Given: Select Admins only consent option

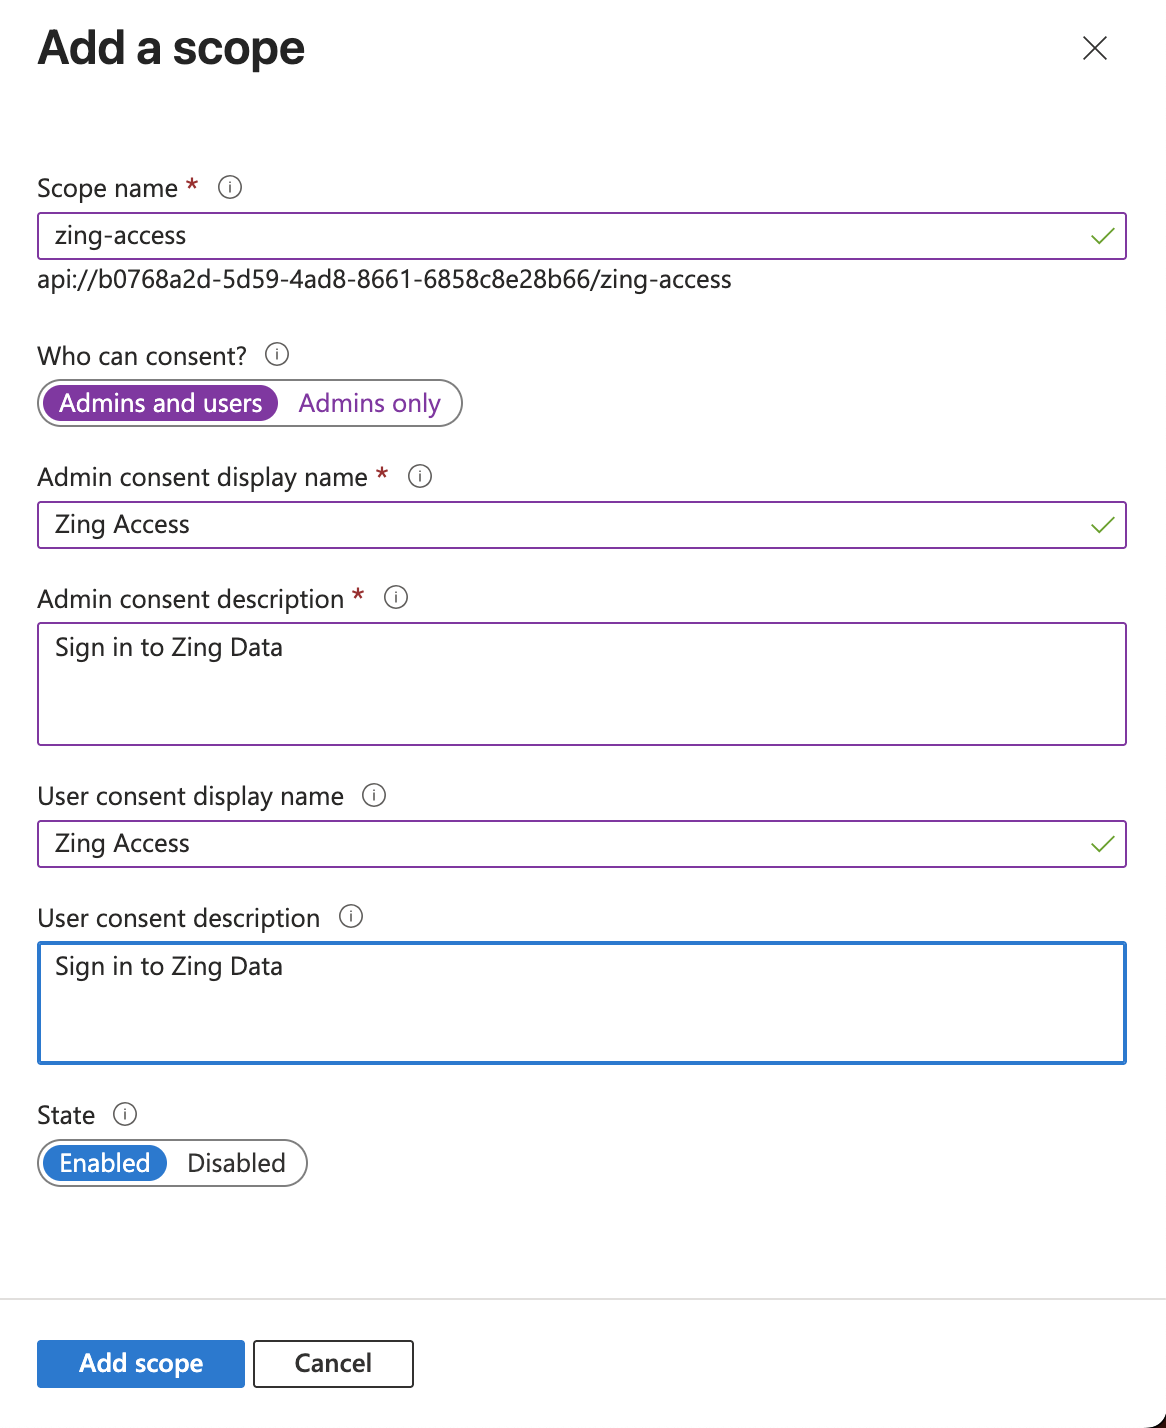Looking at the screenshot, I should point(369,403).
